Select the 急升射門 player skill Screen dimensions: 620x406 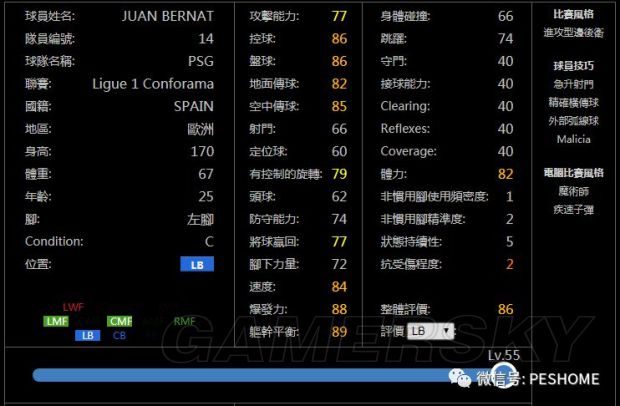pyautogui.click(x=573, y=85)
